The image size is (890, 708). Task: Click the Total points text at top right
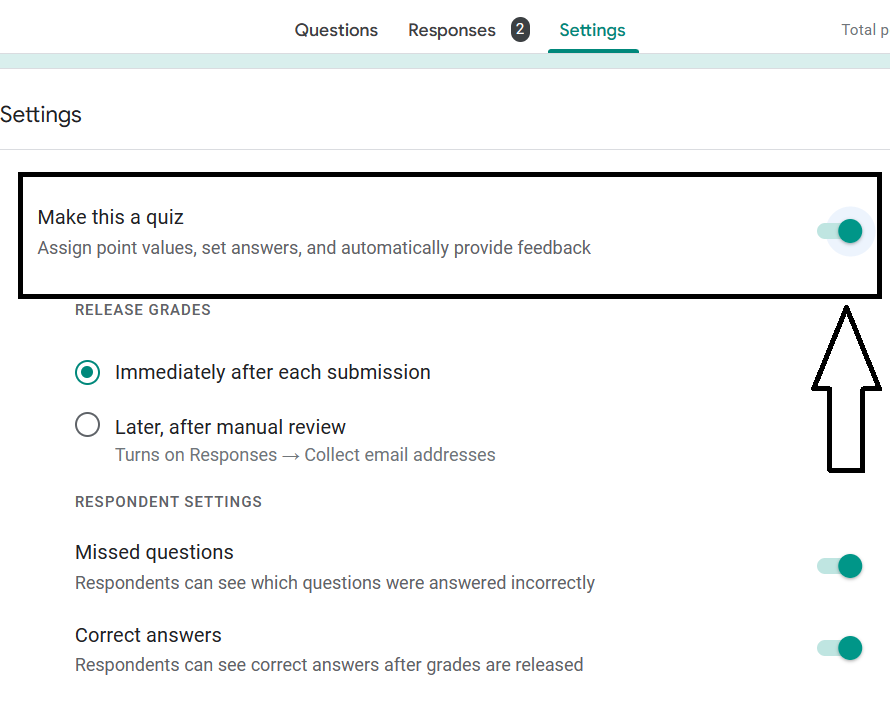point(864,30)
